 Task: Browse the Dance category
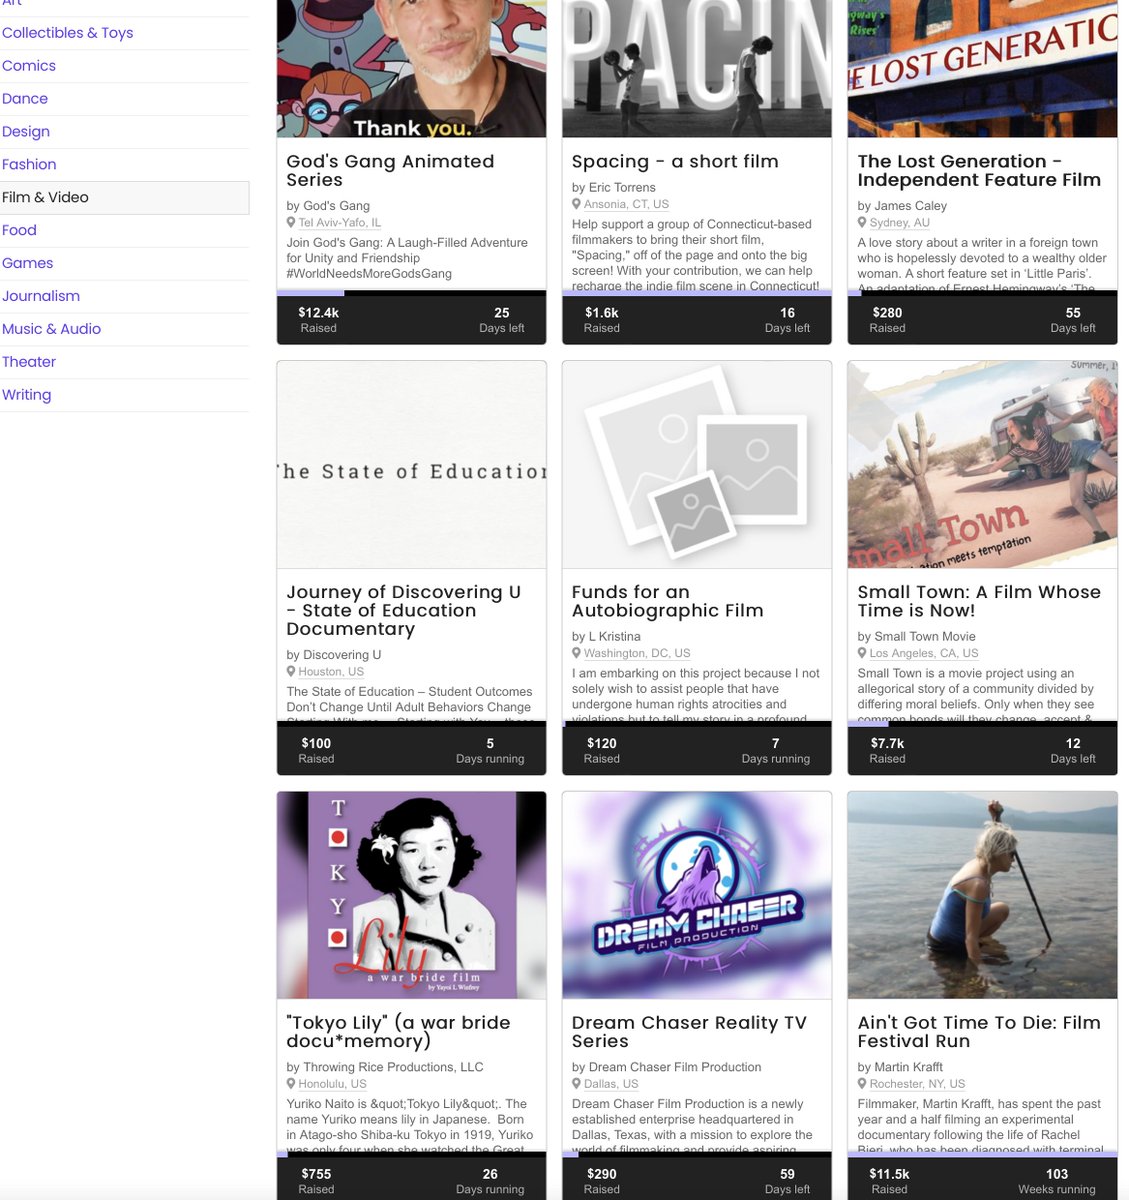click(x=25, y=99)
